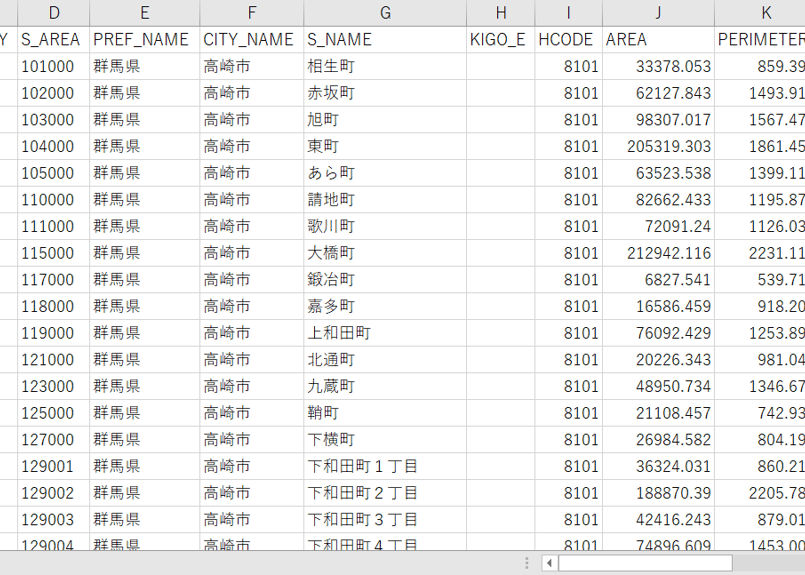Select cell 鞘町
805x575 pixels.
tap(385, 413)
